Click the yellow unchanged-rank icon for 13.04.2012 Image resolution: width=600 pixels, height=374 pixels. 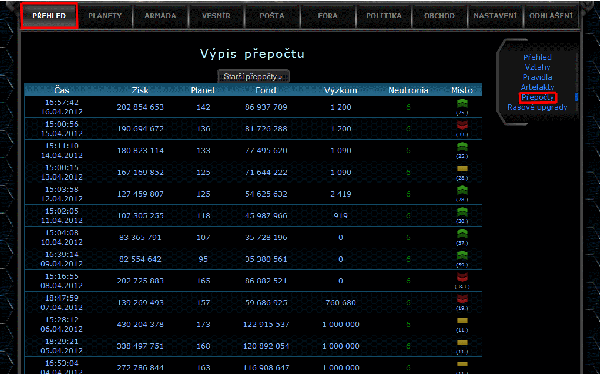click(x=462, y=168)
